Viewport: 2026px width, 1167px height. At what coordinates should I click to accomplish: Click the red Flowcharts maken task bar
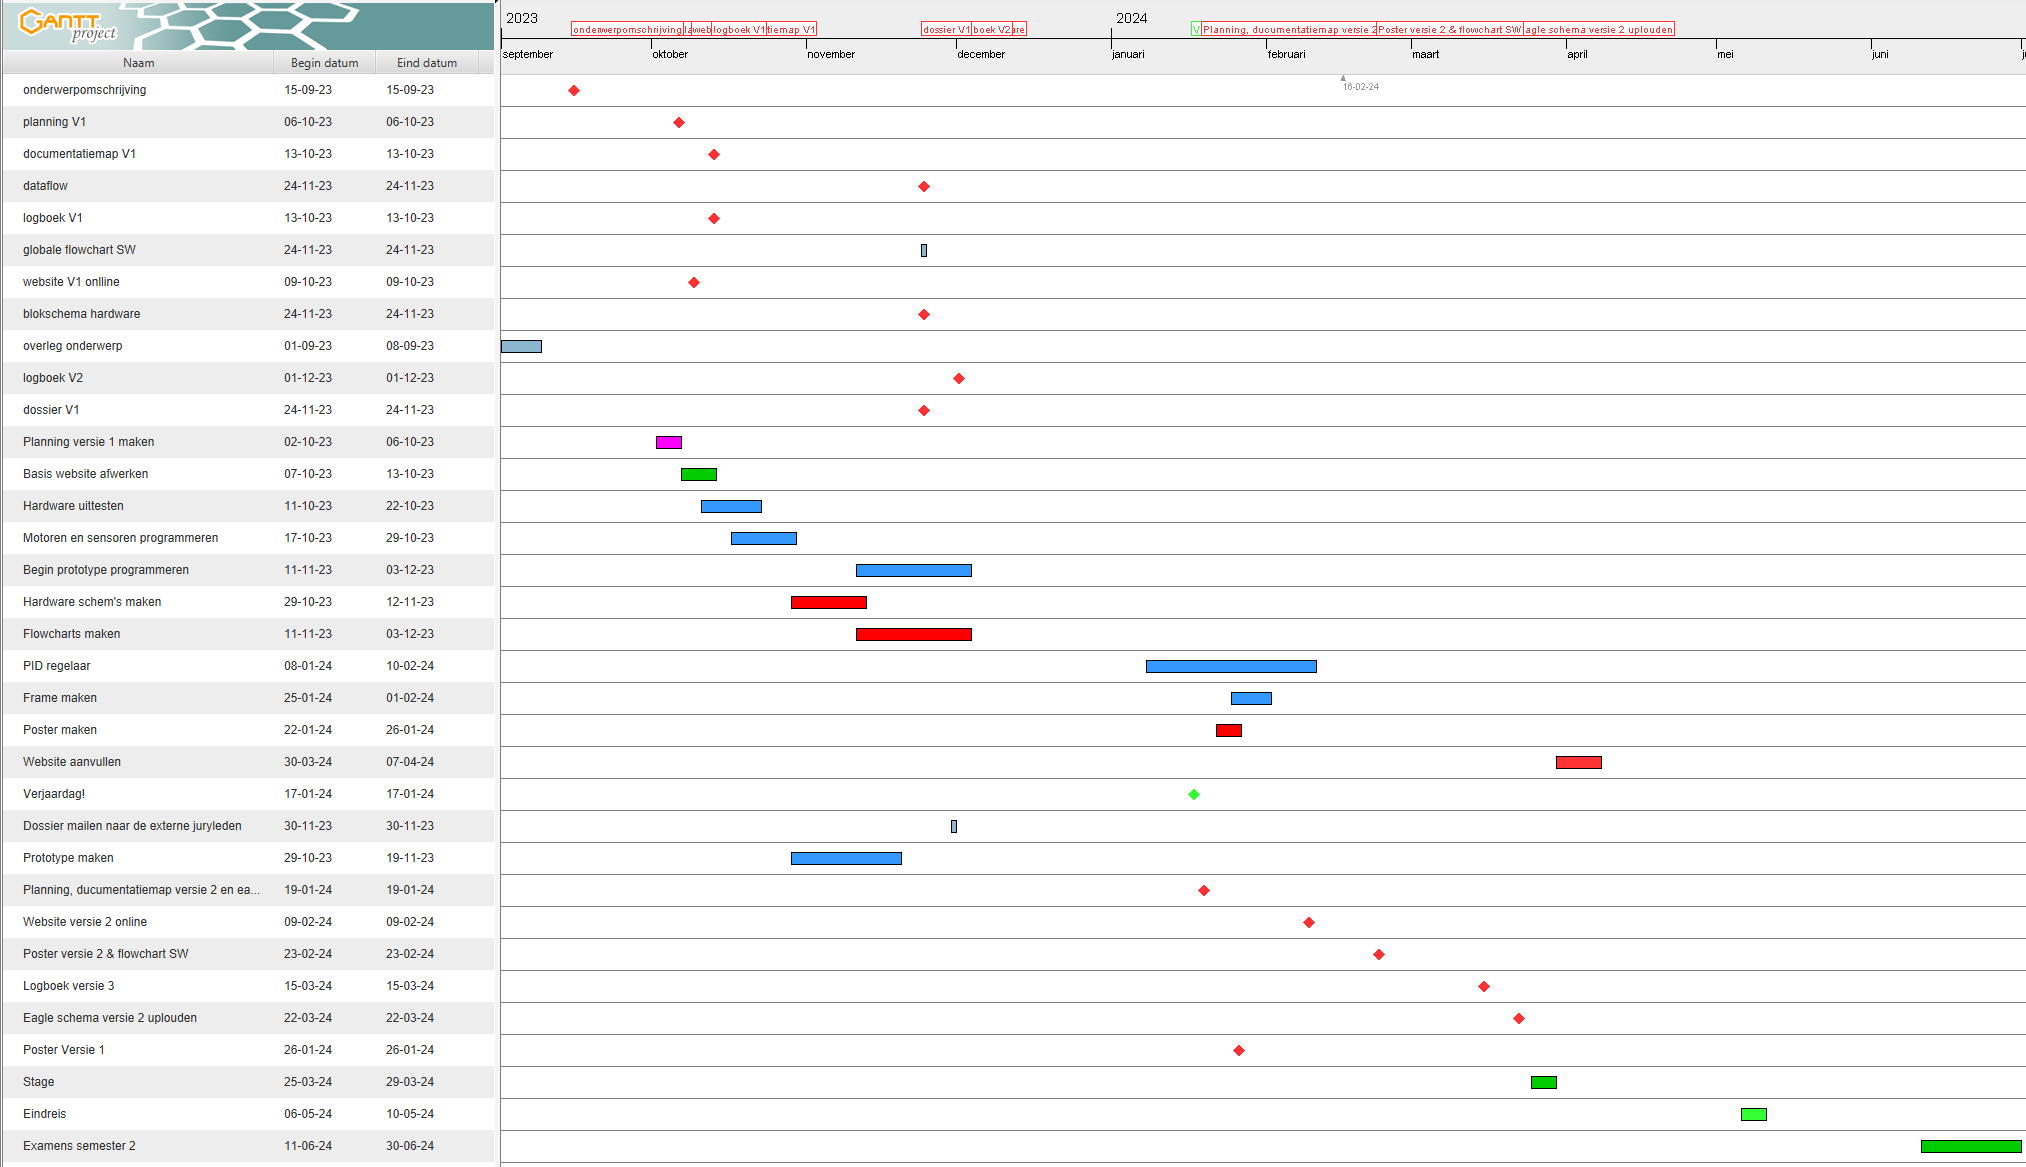pyautogui.click(x=913, y=635)
